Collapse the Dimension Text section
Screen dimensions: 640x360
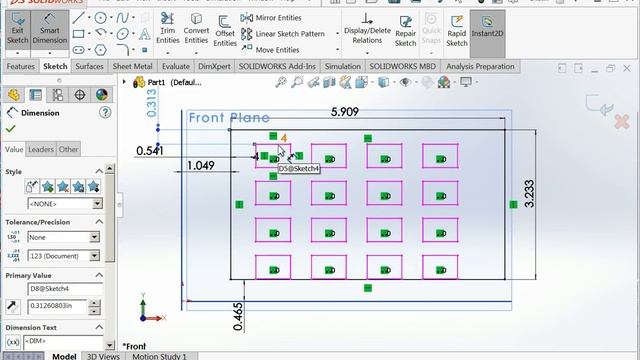(x=99, y=327)
